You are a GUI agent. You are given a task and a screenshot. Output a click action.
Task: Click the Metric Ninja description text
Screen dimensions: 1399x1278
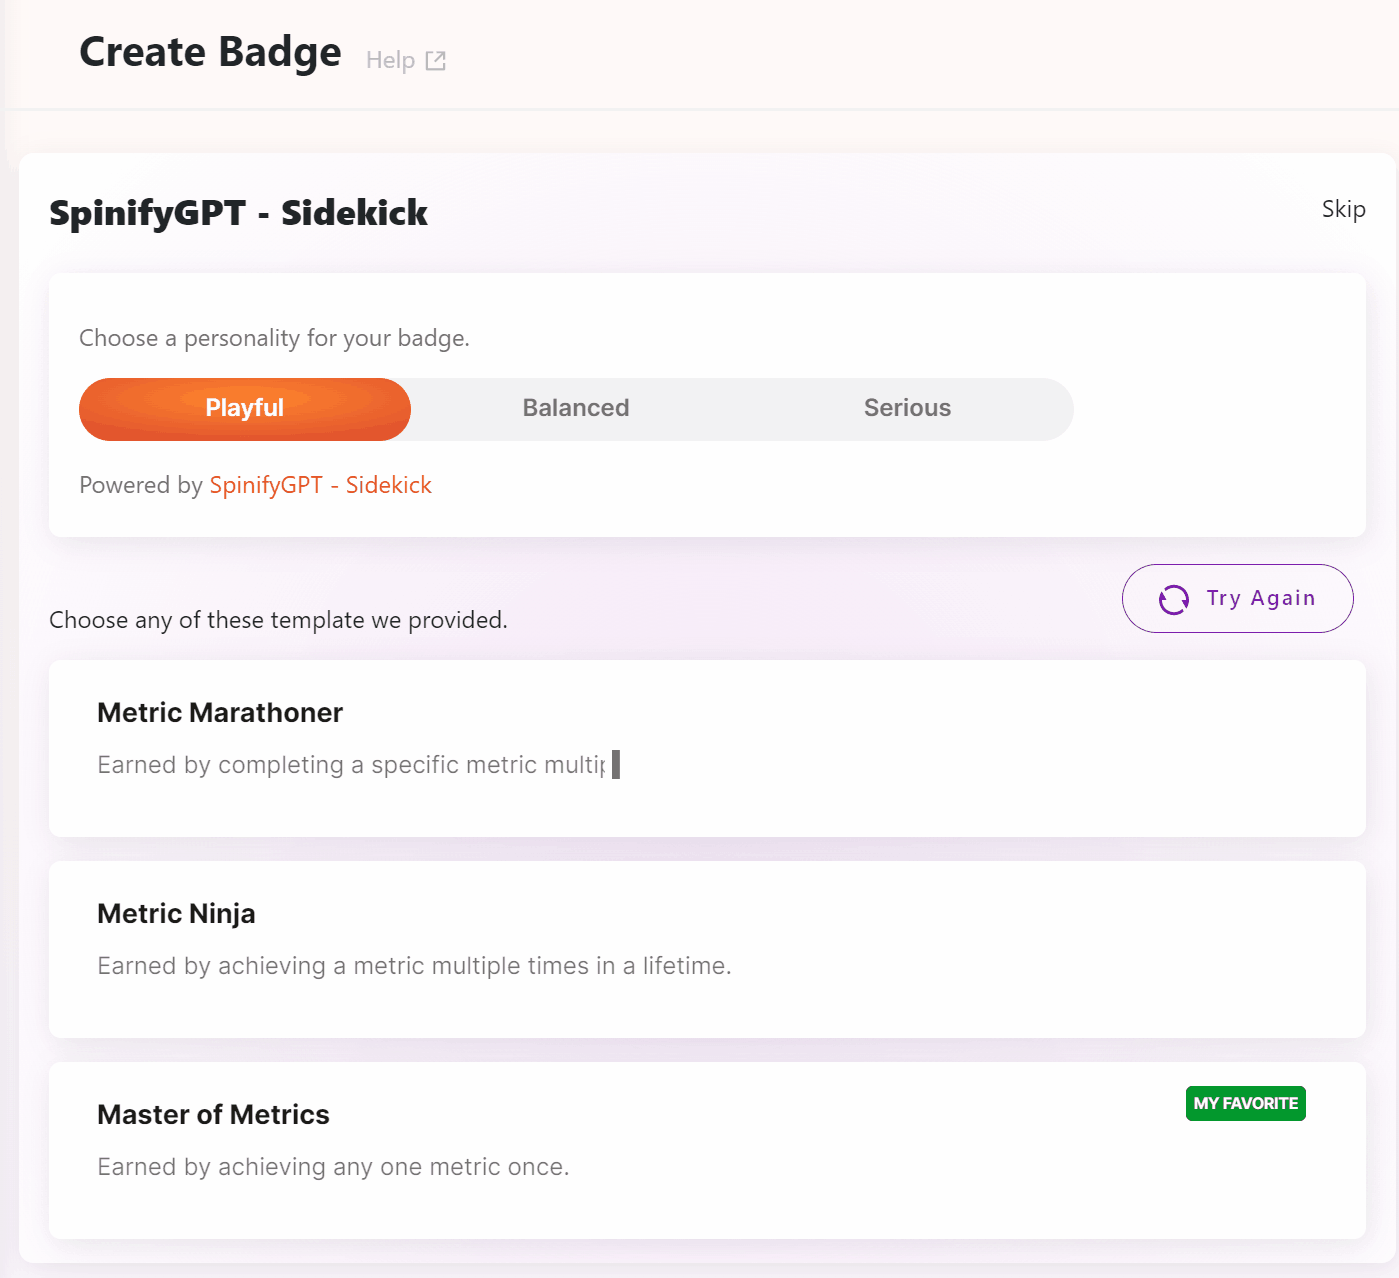point(414,966)
